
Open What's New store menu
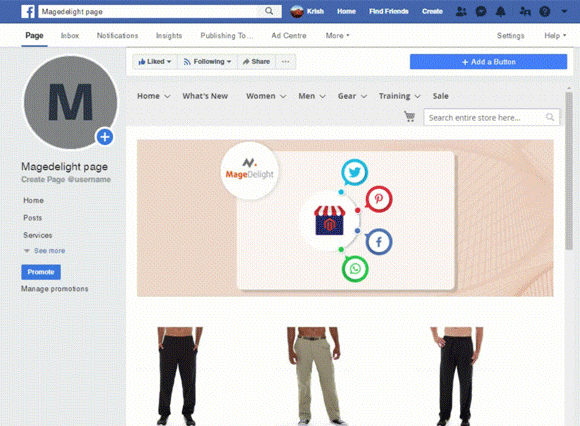[205, 96]
